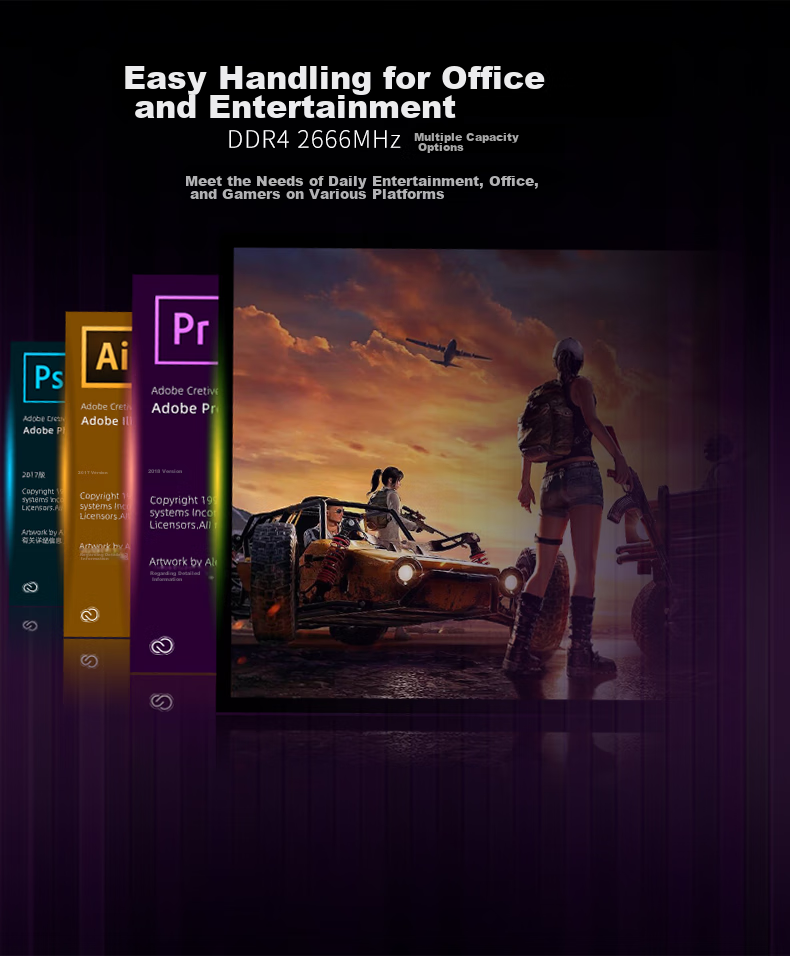Click the Premiere Pr logo
Image resolution: width=790 pixels, height=956 pixels.
point(187,330)
